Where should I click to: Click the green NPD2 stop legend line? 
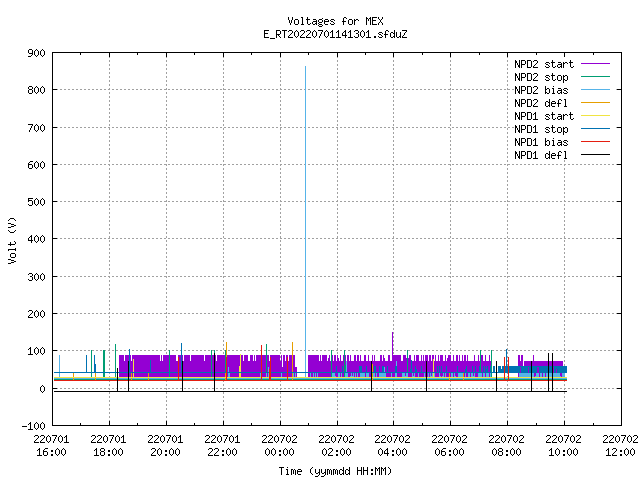click(595, 77)
